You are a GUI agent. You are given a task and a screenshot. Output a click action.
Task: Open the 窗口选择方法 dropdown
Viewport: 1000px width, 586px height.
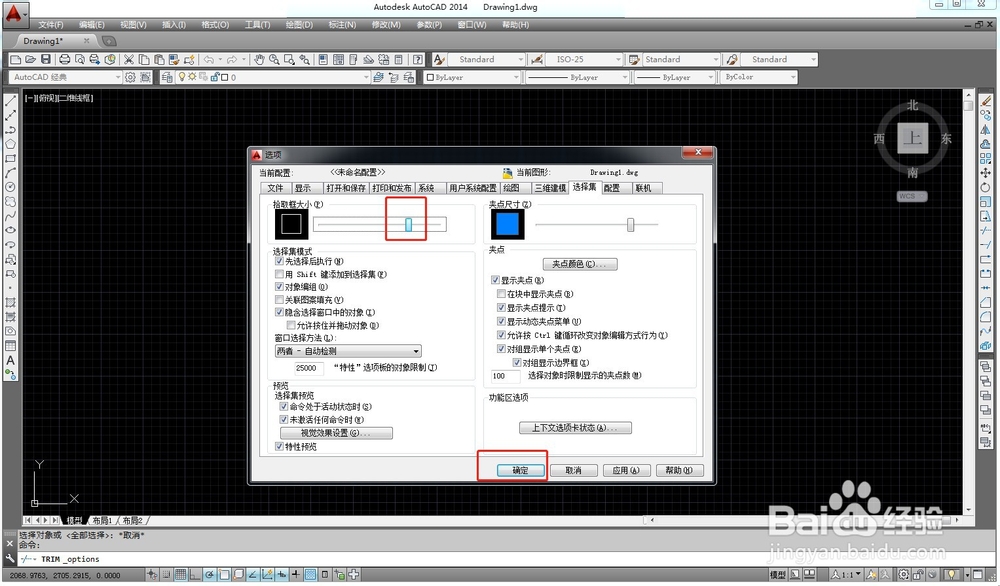(x=348, y=351)
